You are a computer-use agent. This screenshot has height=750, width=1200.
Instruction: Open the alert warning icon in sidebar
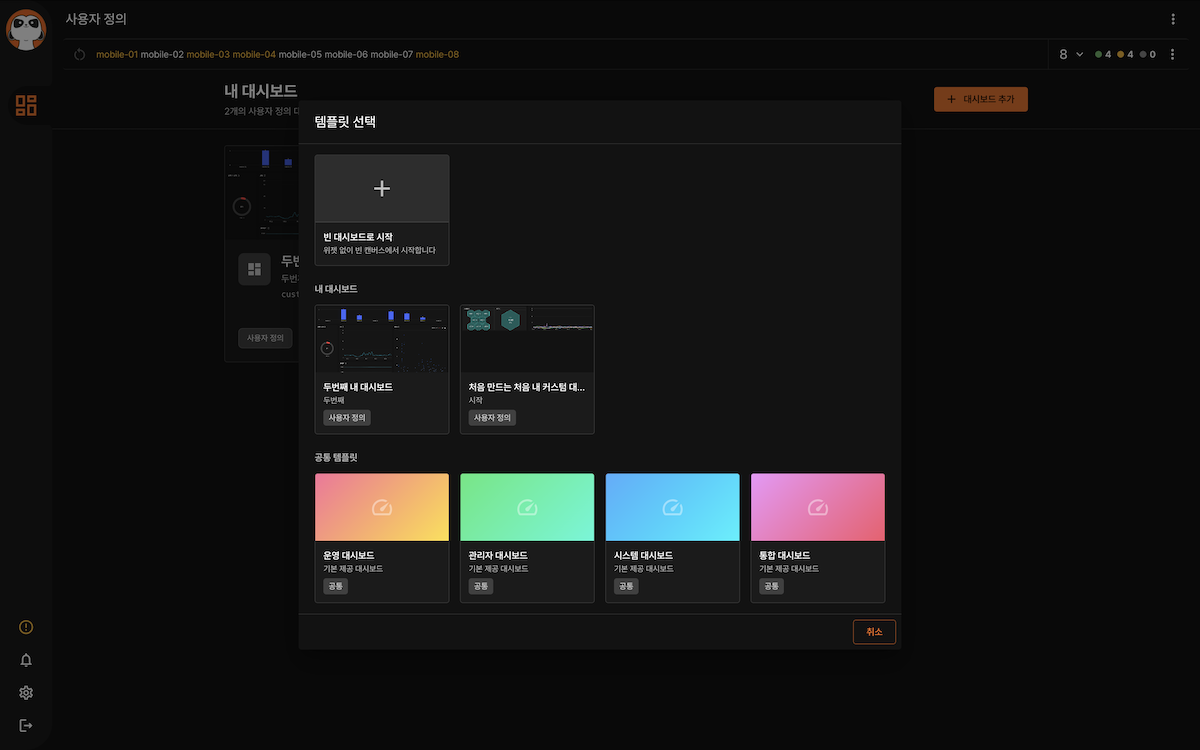pyautogui.click(x=26, y=627)
